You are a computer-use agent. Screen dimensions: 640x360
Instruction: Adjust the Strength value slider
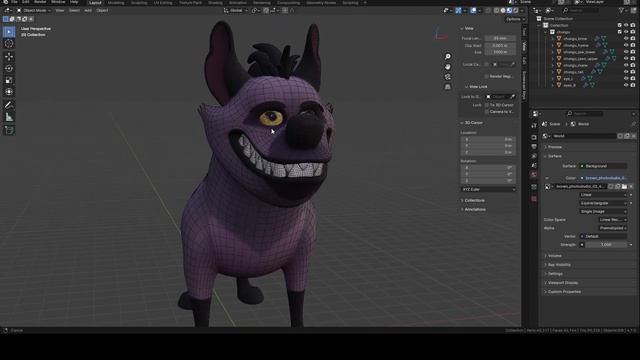pyautogui.click(x=606, y=245)
